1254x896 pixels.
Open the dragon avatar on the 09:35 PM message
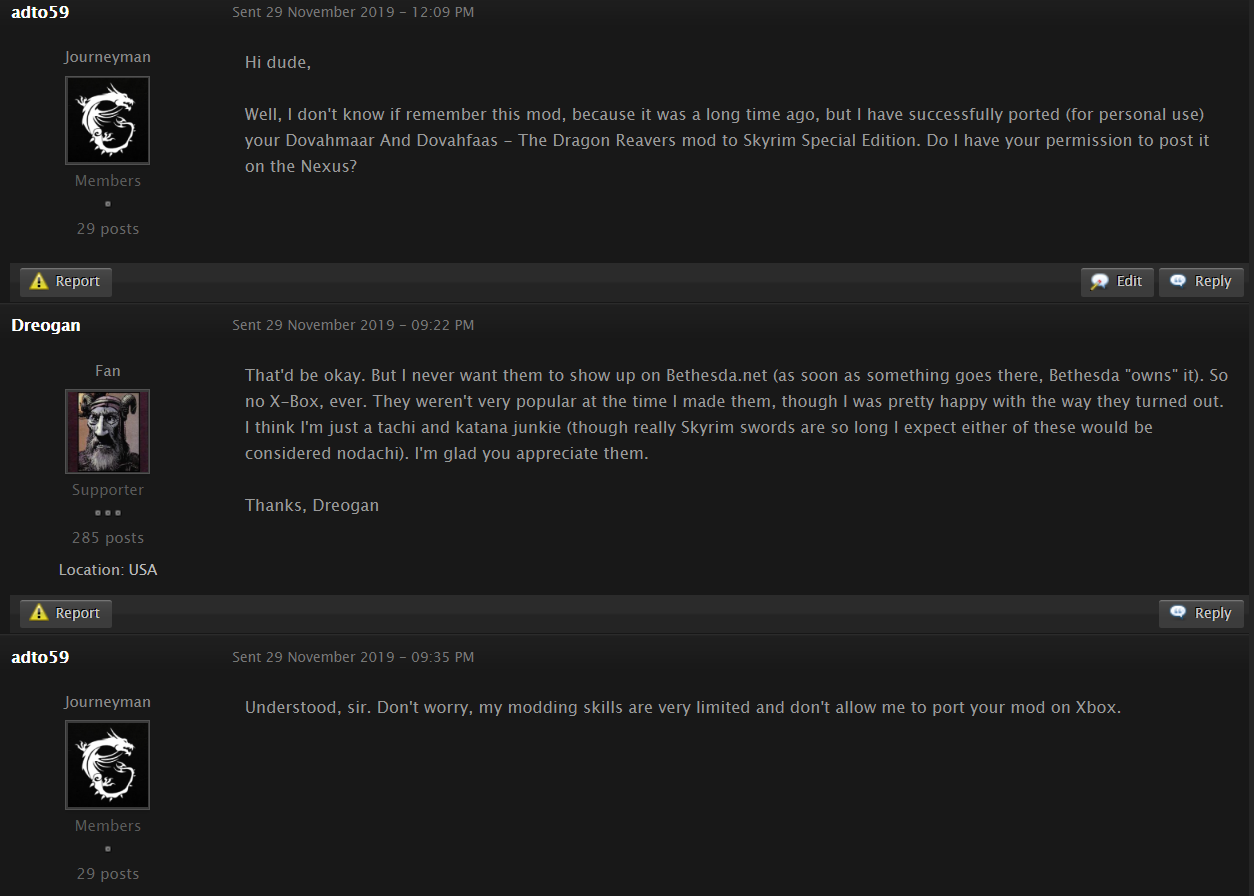[x=107, y=764]
